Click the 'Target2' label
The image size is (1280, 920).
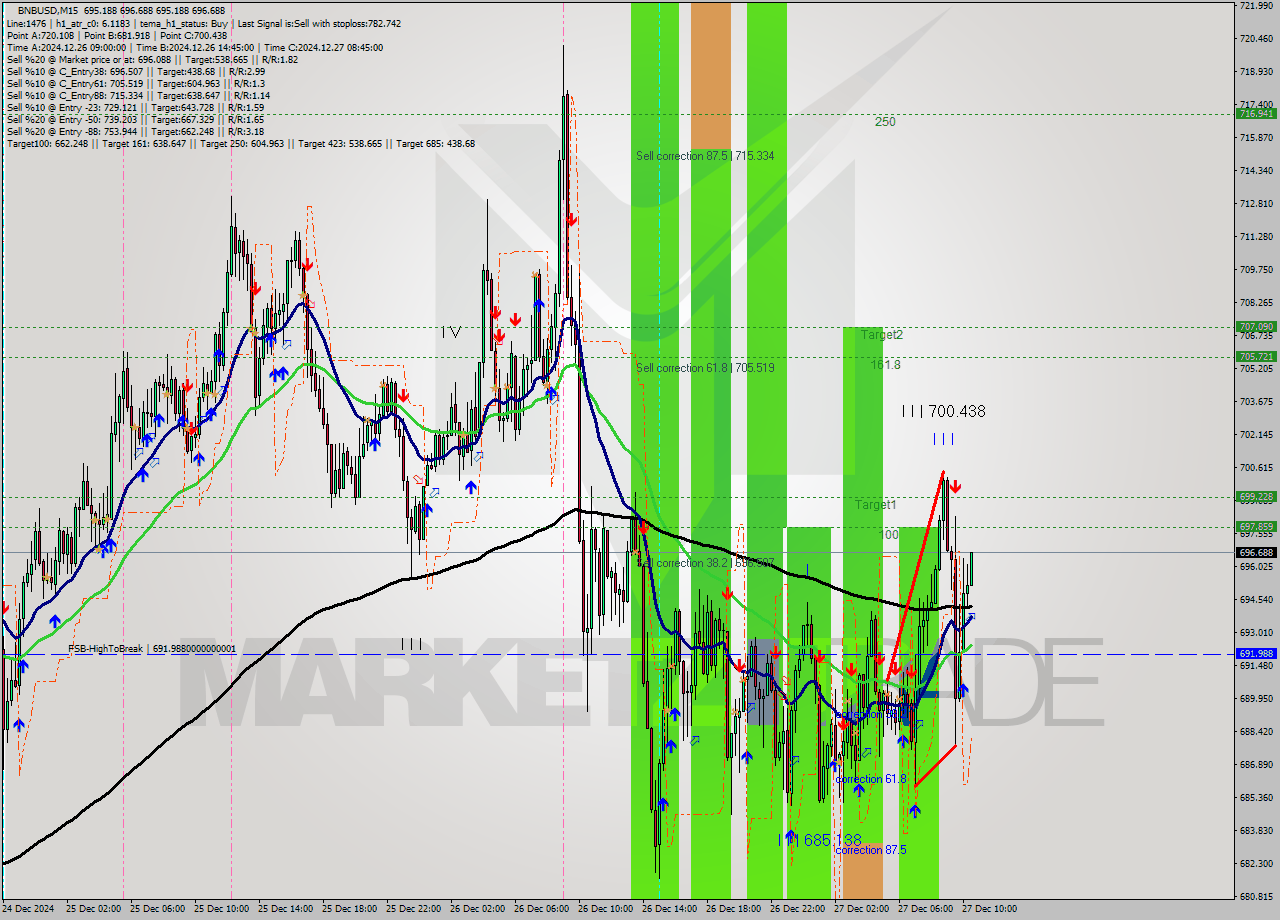(x=882, y=335)
